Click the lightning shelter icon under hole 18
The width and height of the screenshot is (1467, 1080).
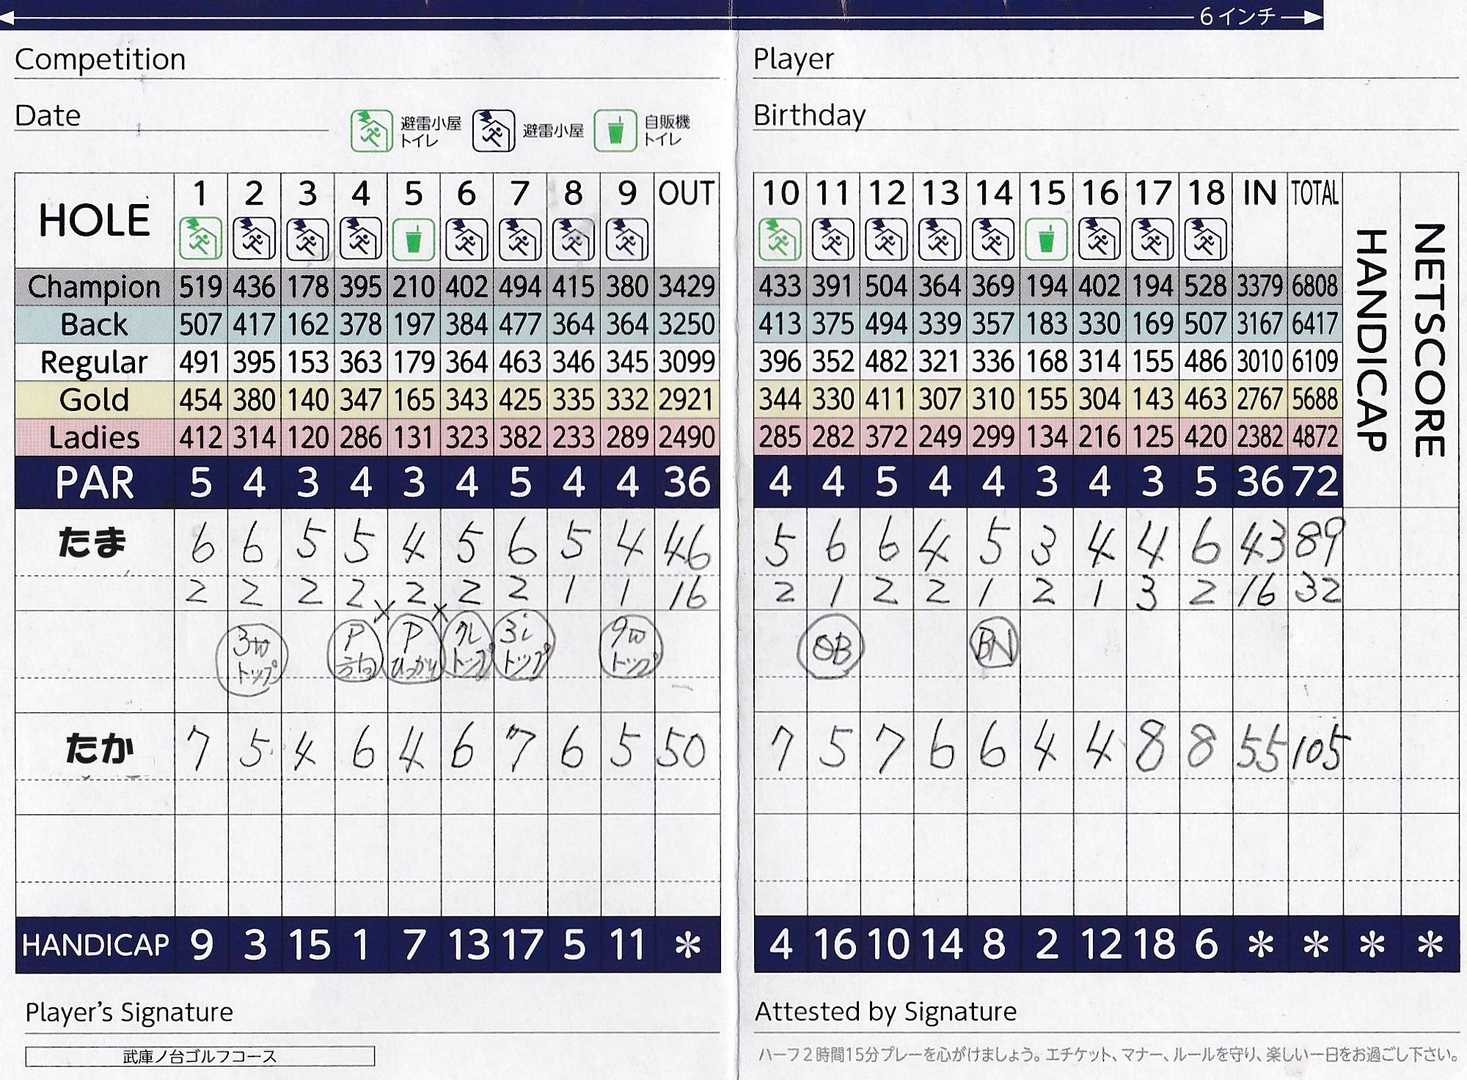1205,239
